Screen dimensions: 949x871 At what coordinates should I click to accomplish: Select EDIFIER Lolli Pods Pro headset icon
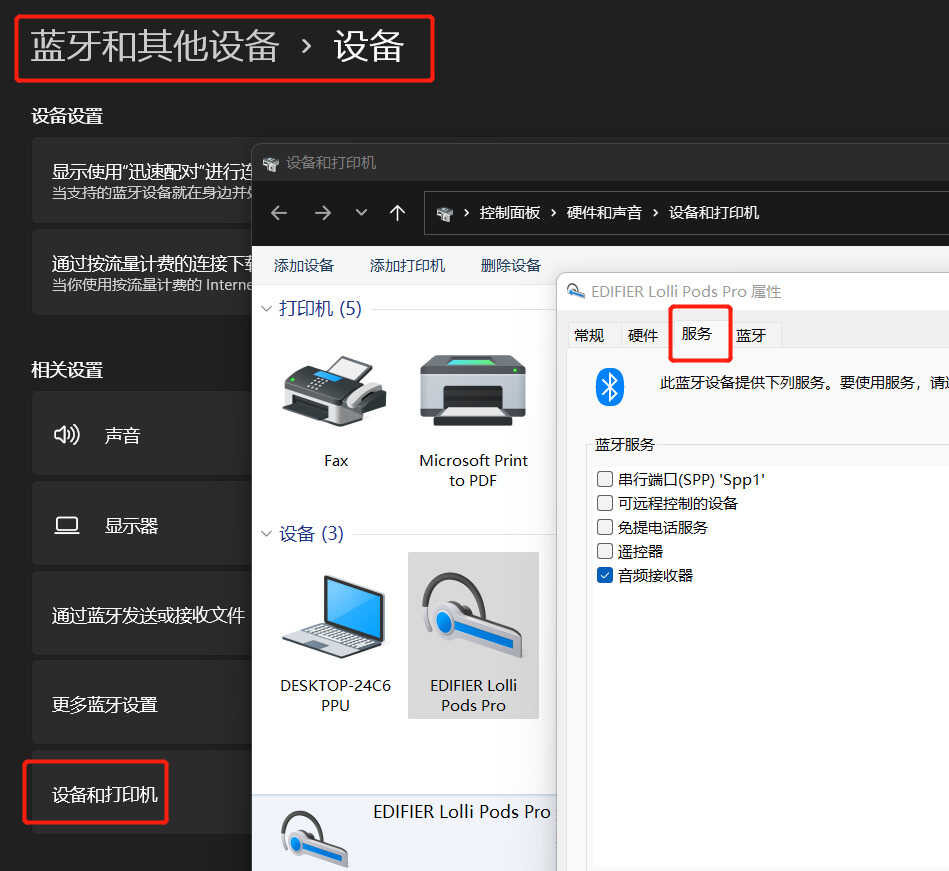coord(473,616)
